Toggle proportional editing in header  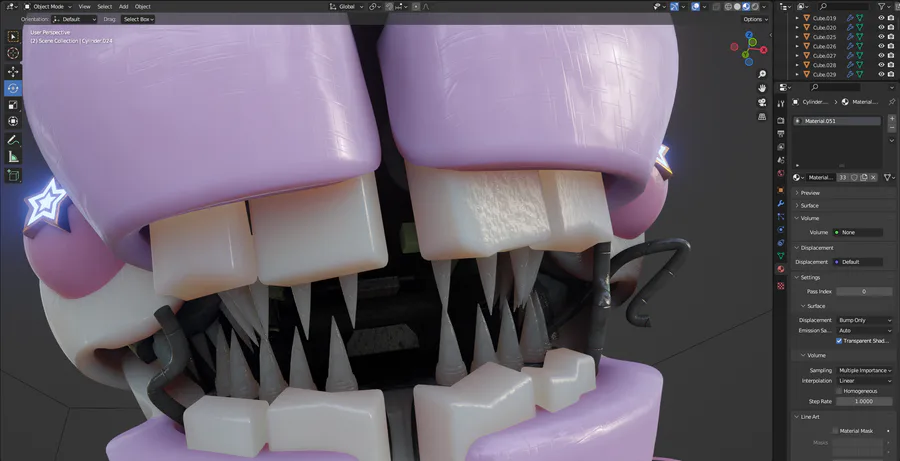(x=416, y=6)
